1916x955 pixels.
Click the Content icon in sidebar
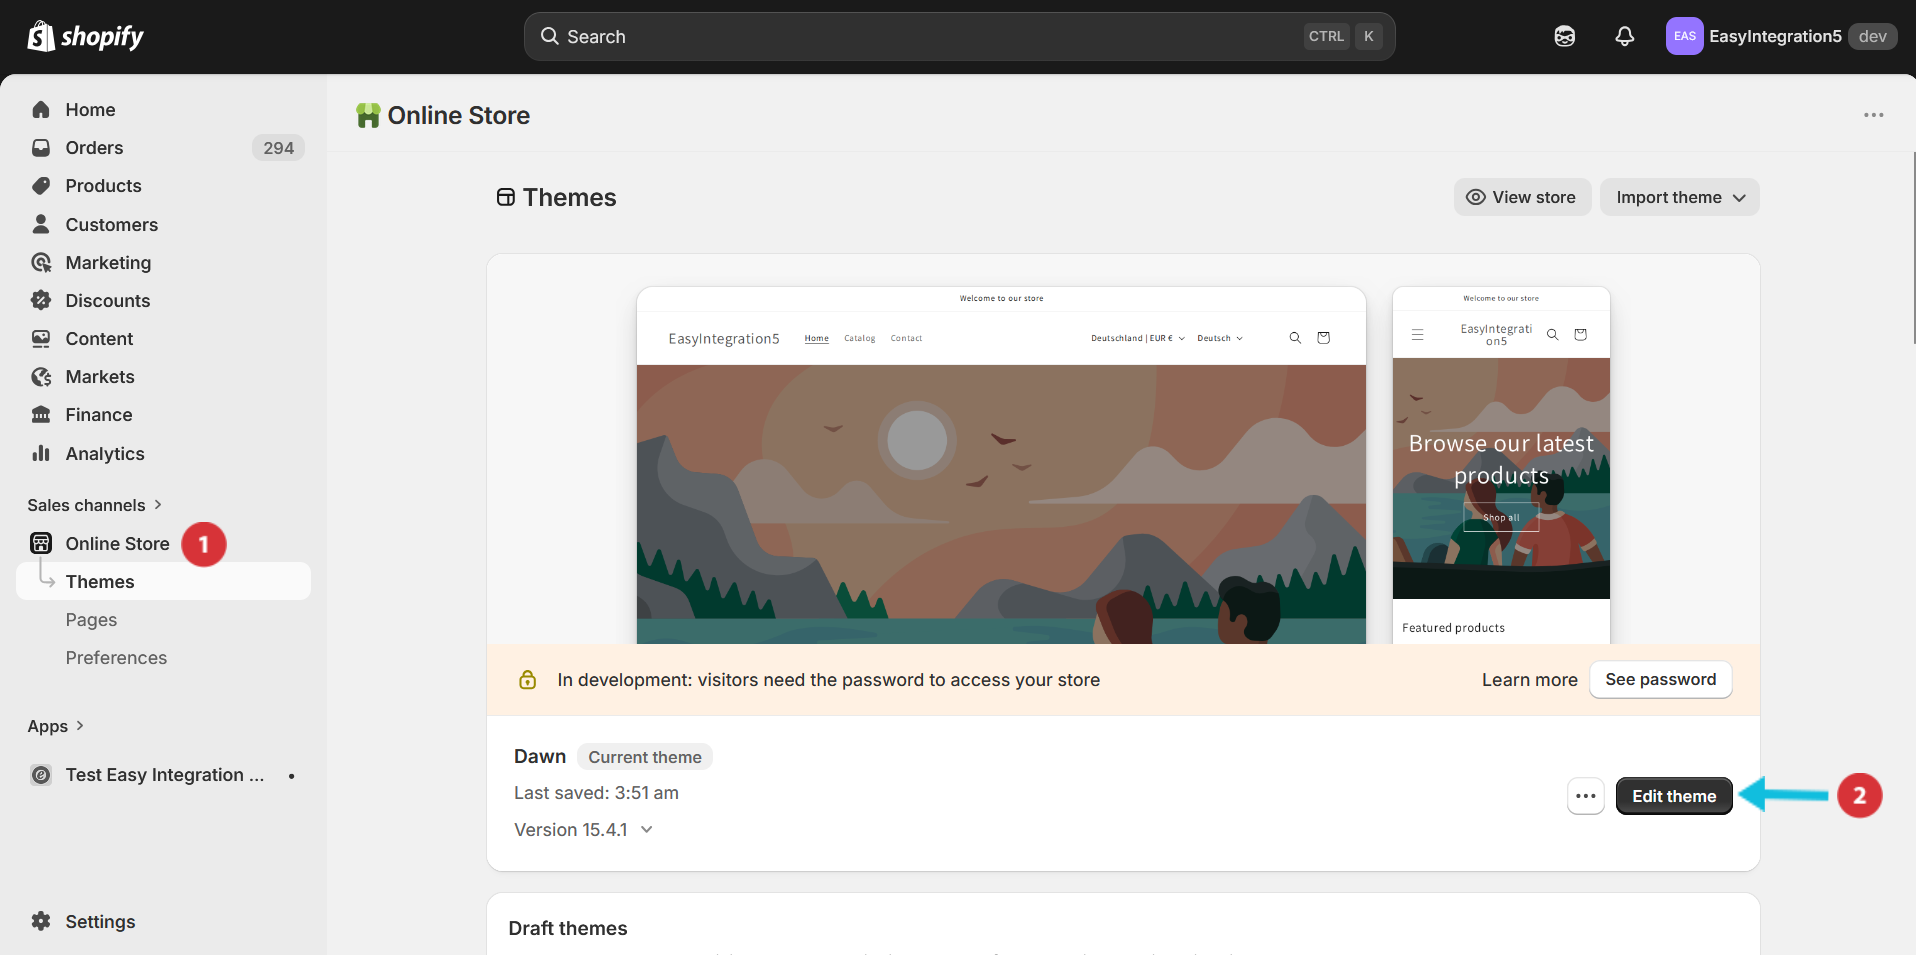(x=41, y=339)
